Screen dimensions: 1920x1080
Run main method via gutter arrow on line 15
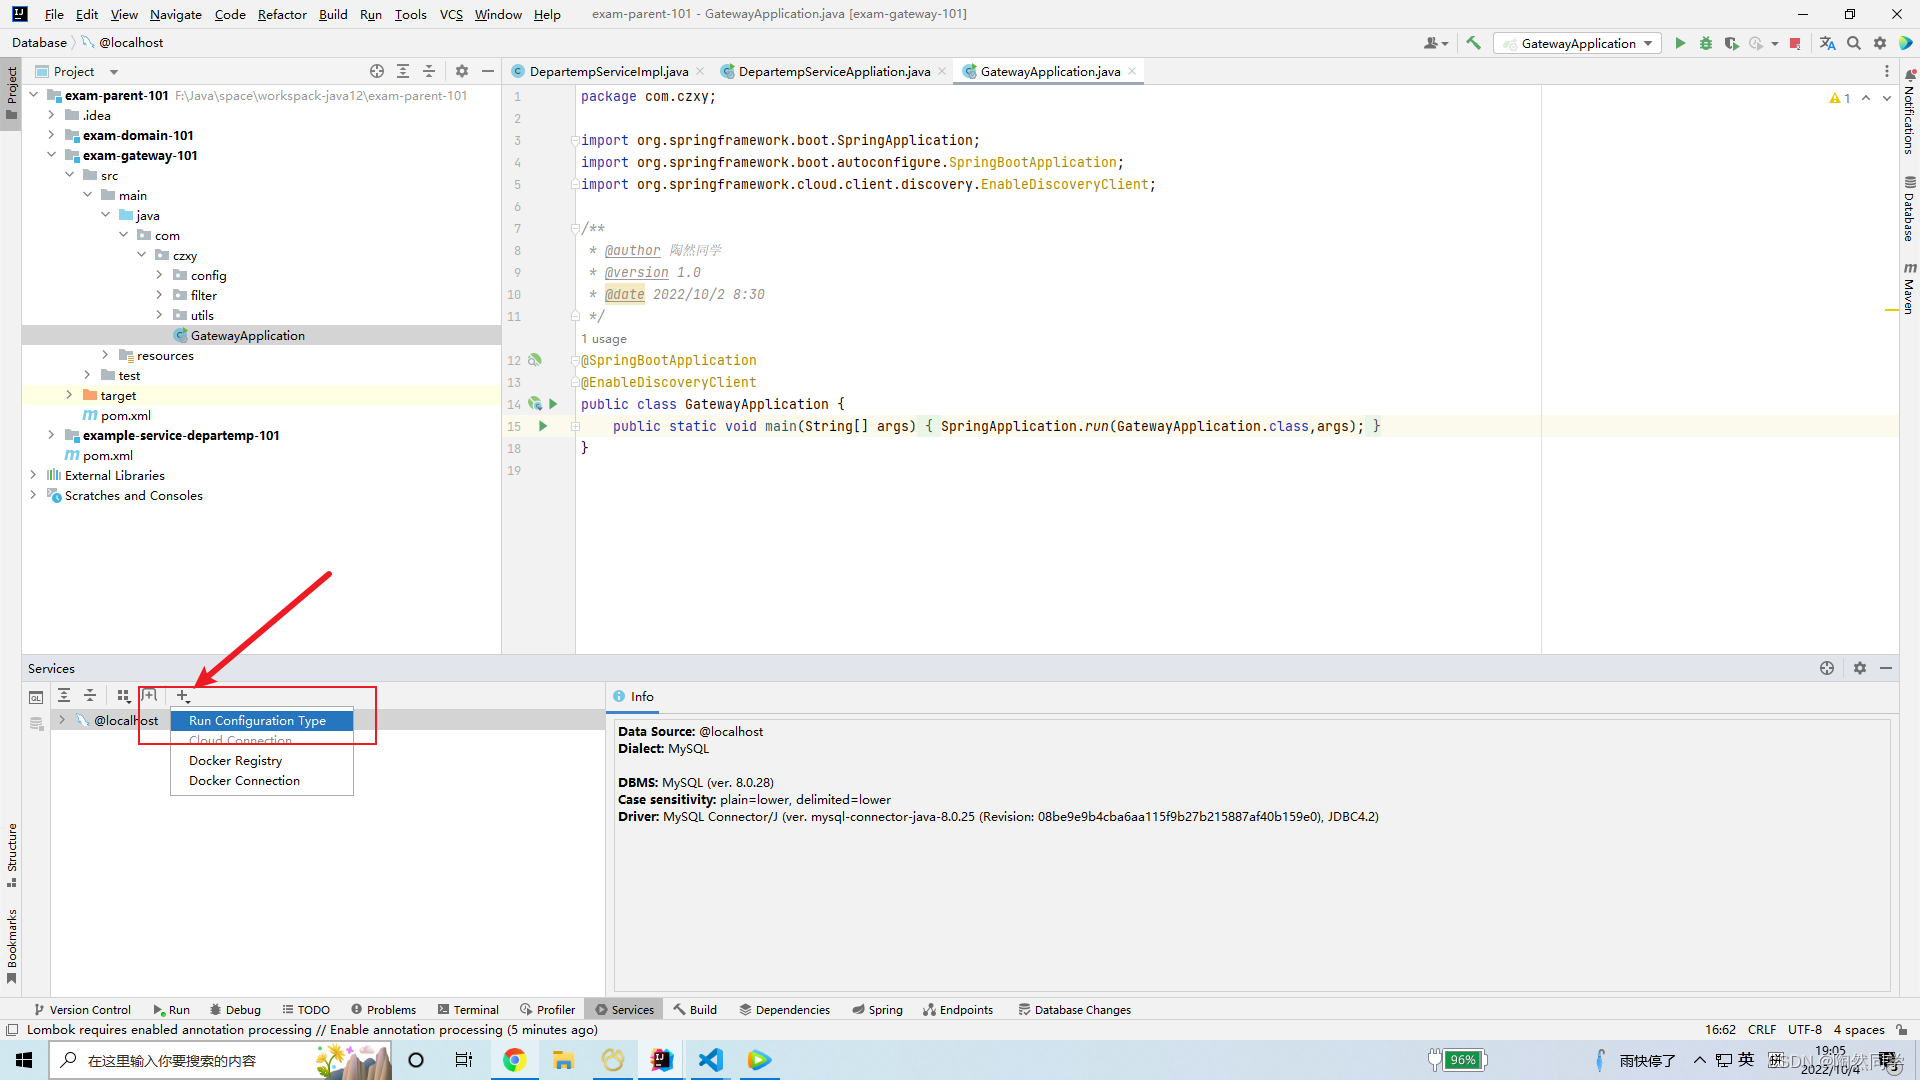[x=543, y=425]
